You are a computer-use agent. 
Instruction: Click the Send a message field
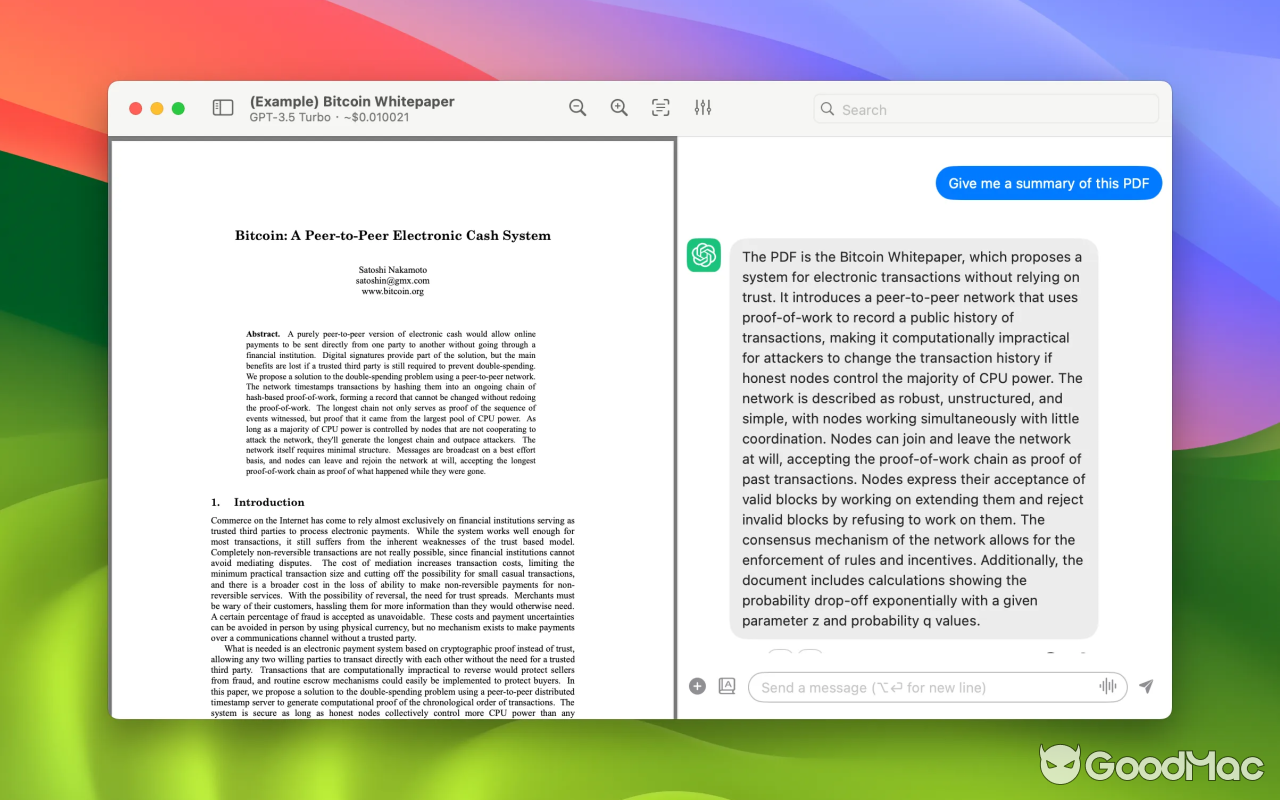click(x=930, y=687)
